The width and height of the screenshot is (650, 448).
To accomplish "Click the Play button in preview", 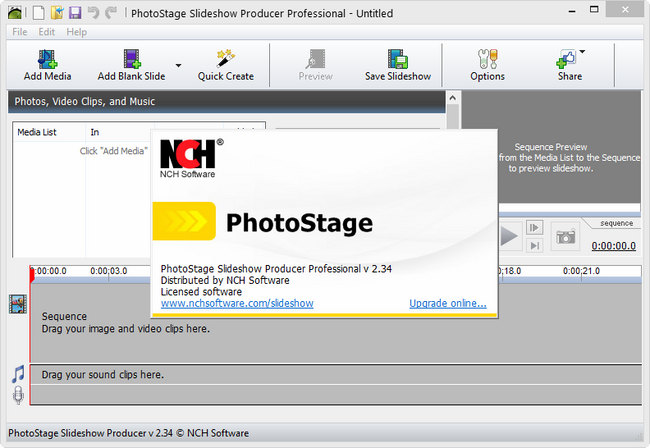I will [509, 236].
